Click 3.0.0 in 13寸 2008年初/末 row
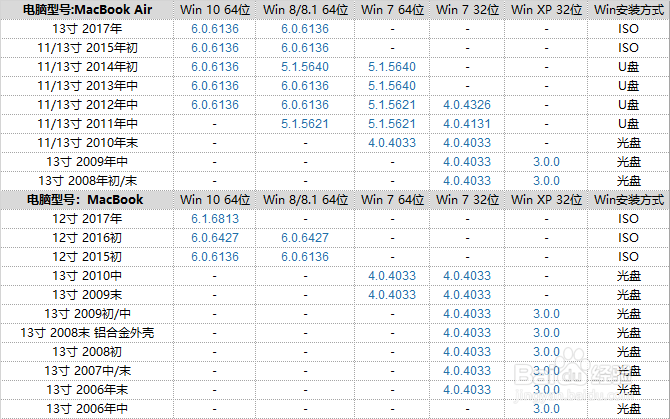Screen dimensions: 670x419 (x=547, y=181)
